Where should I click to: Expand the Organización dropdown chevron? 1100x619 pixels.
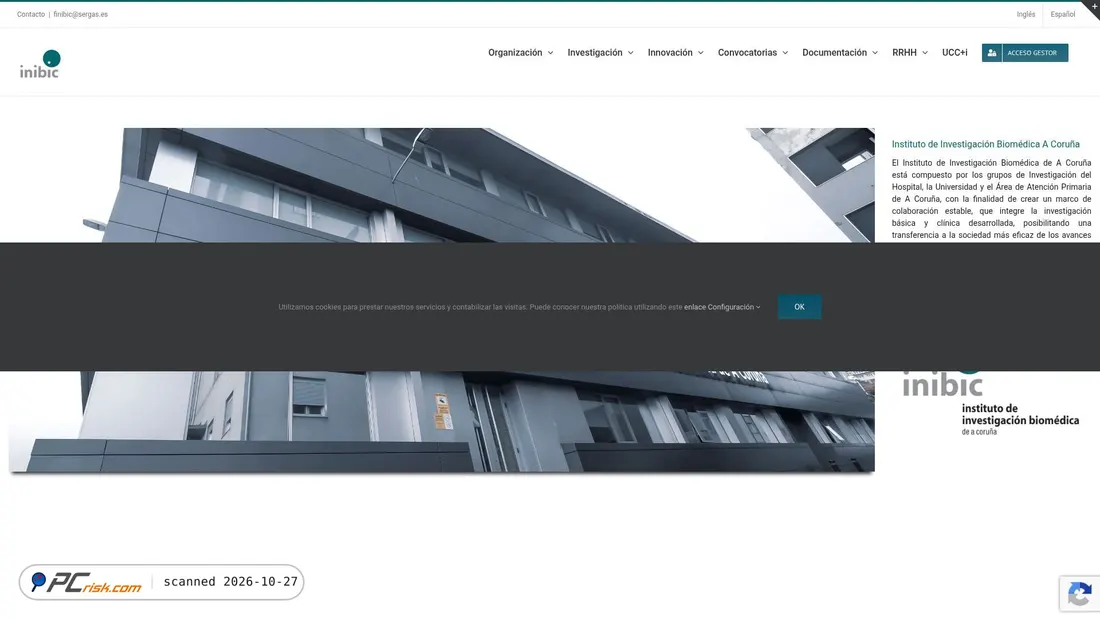(x=550, y=53)
